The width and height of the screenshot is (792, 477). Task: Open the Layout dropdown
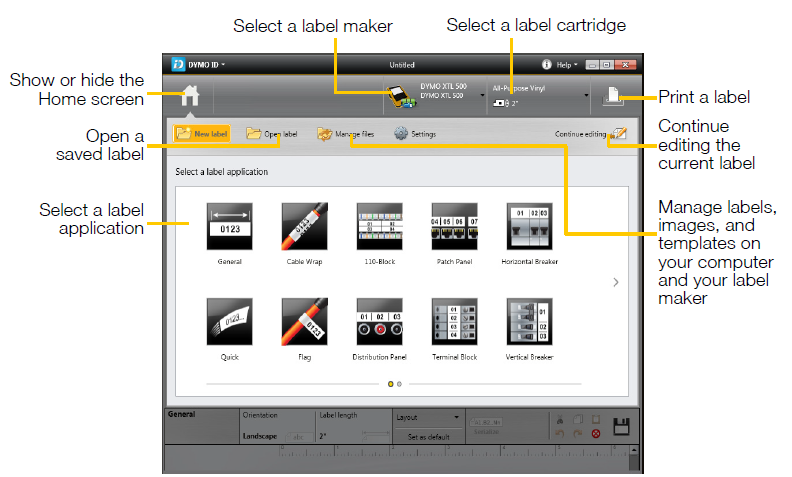428,417
